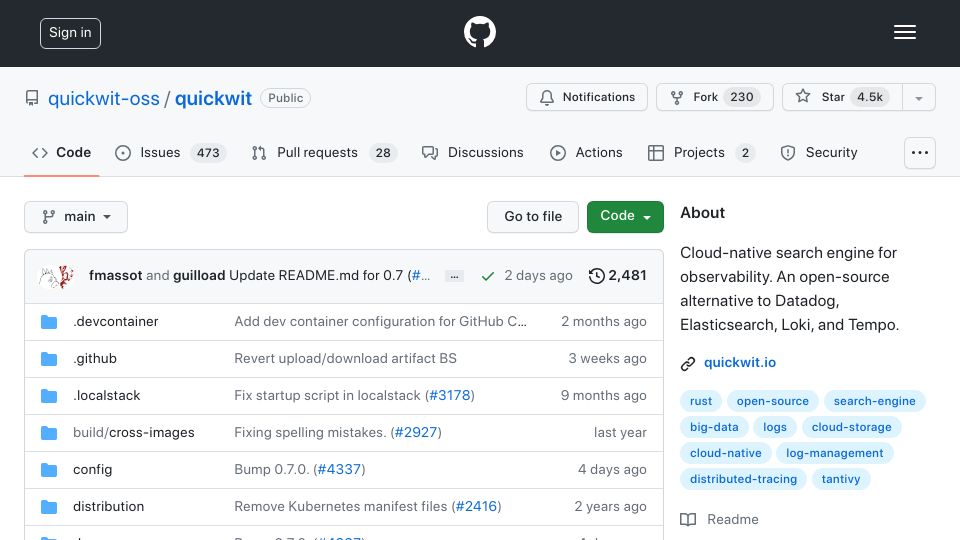The image size is (960, 540).
Task: Select the big-data topic tag
Action: (x=714, y=427)
